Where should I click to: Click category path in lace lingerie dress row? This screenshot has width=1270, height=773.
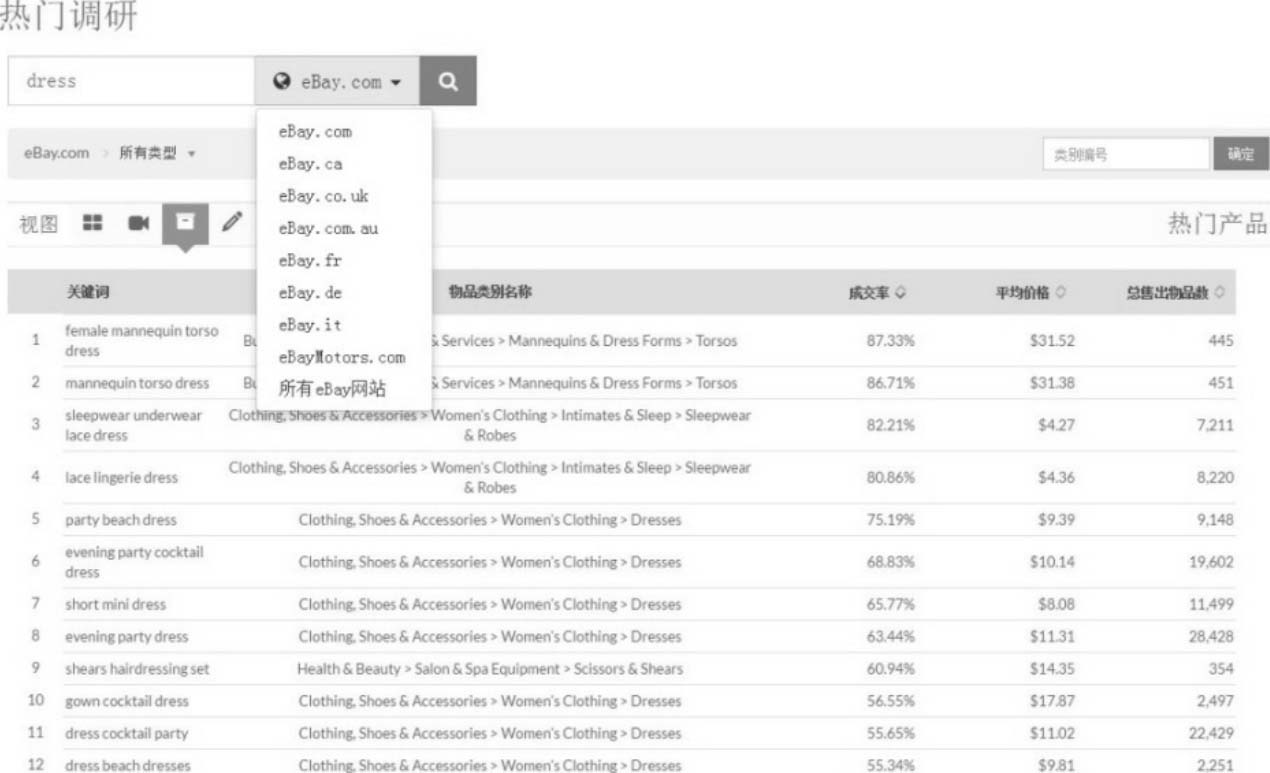(490, 477)
